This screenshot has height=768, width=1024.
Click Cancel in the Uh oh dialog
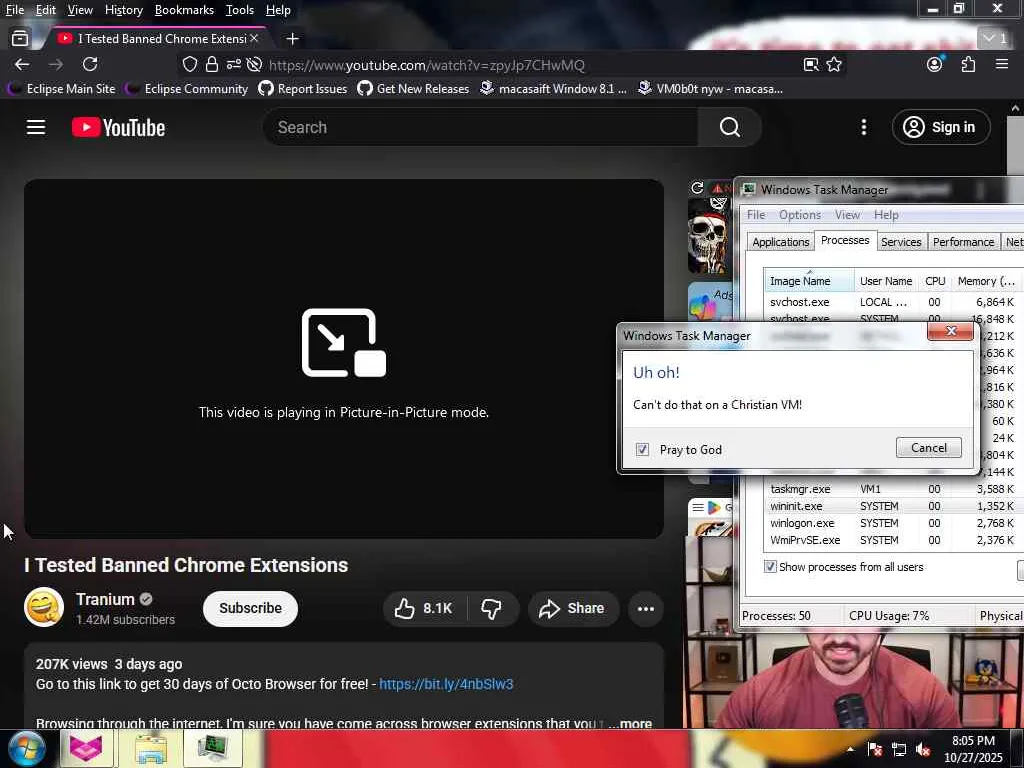tap(929, 447)
